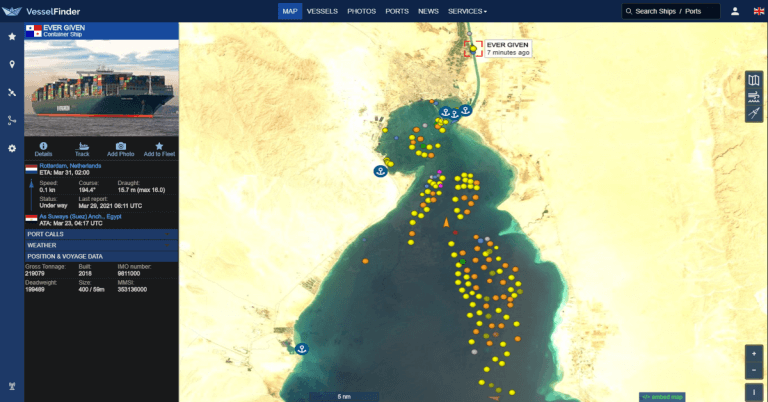768x402 pixels.
Task: Click the EVER GIVEN vessel title
Action: [x=64, y=27]
